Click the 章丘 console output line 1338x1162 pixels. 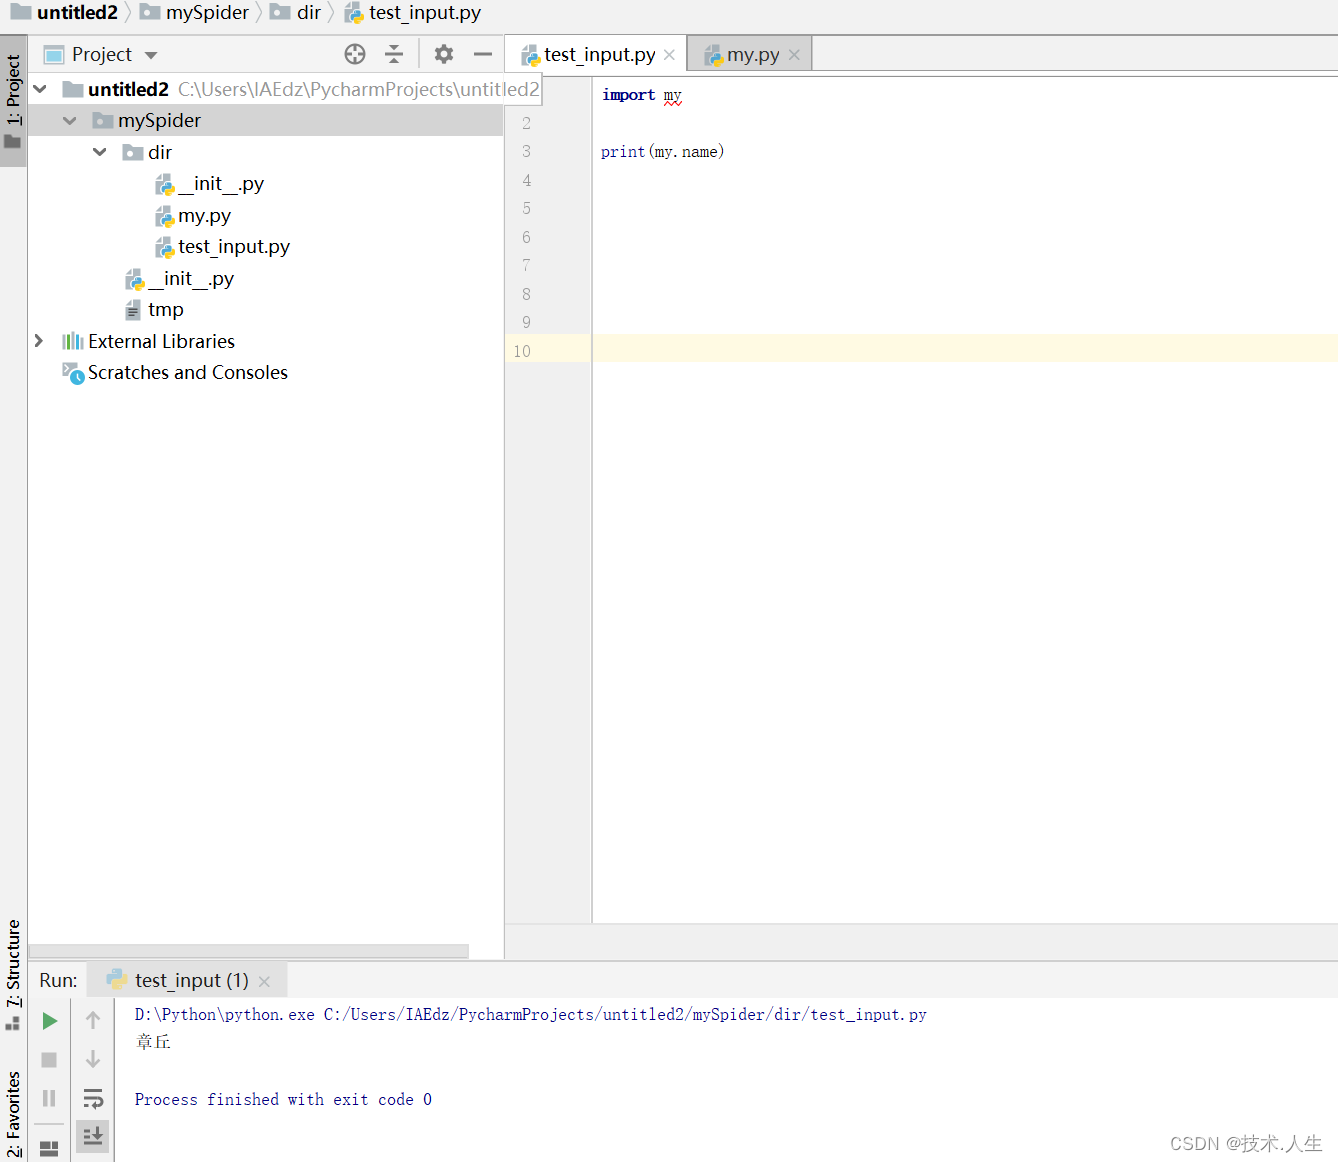click(153, 1042)
